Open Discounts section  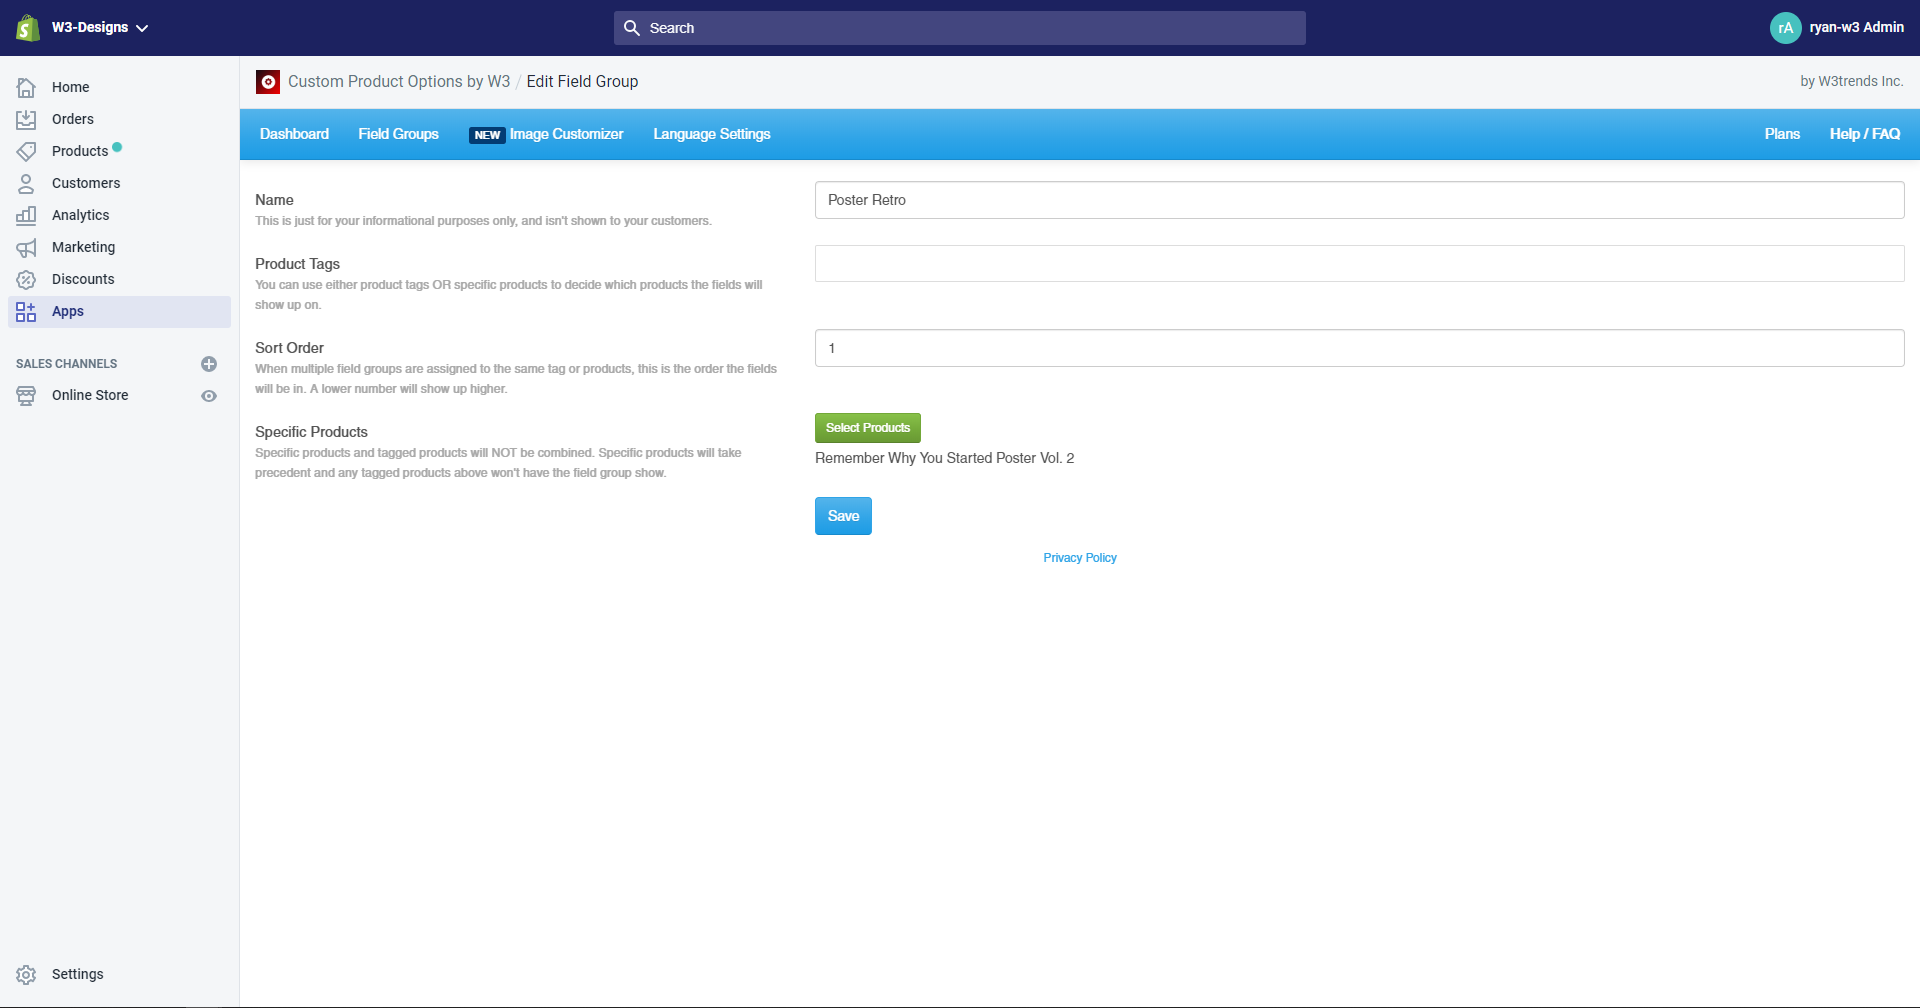coord(120,279)
